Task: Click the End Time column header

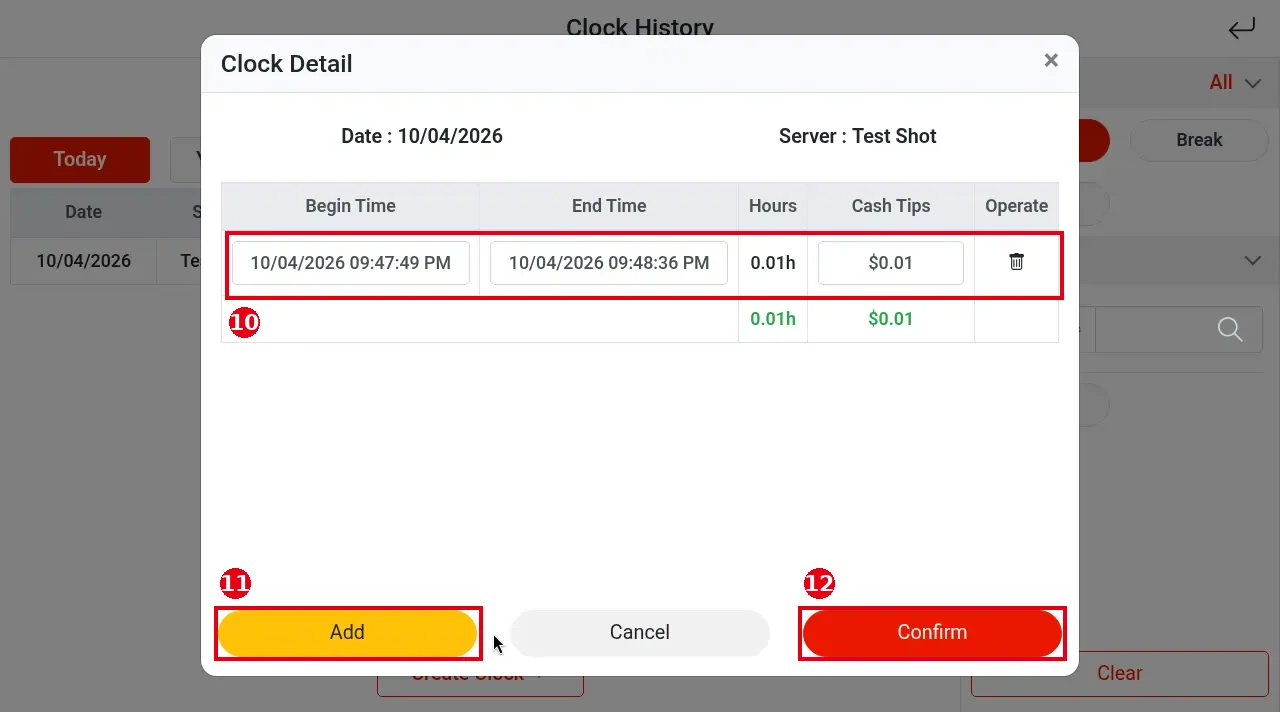Action: pos(609,206)
